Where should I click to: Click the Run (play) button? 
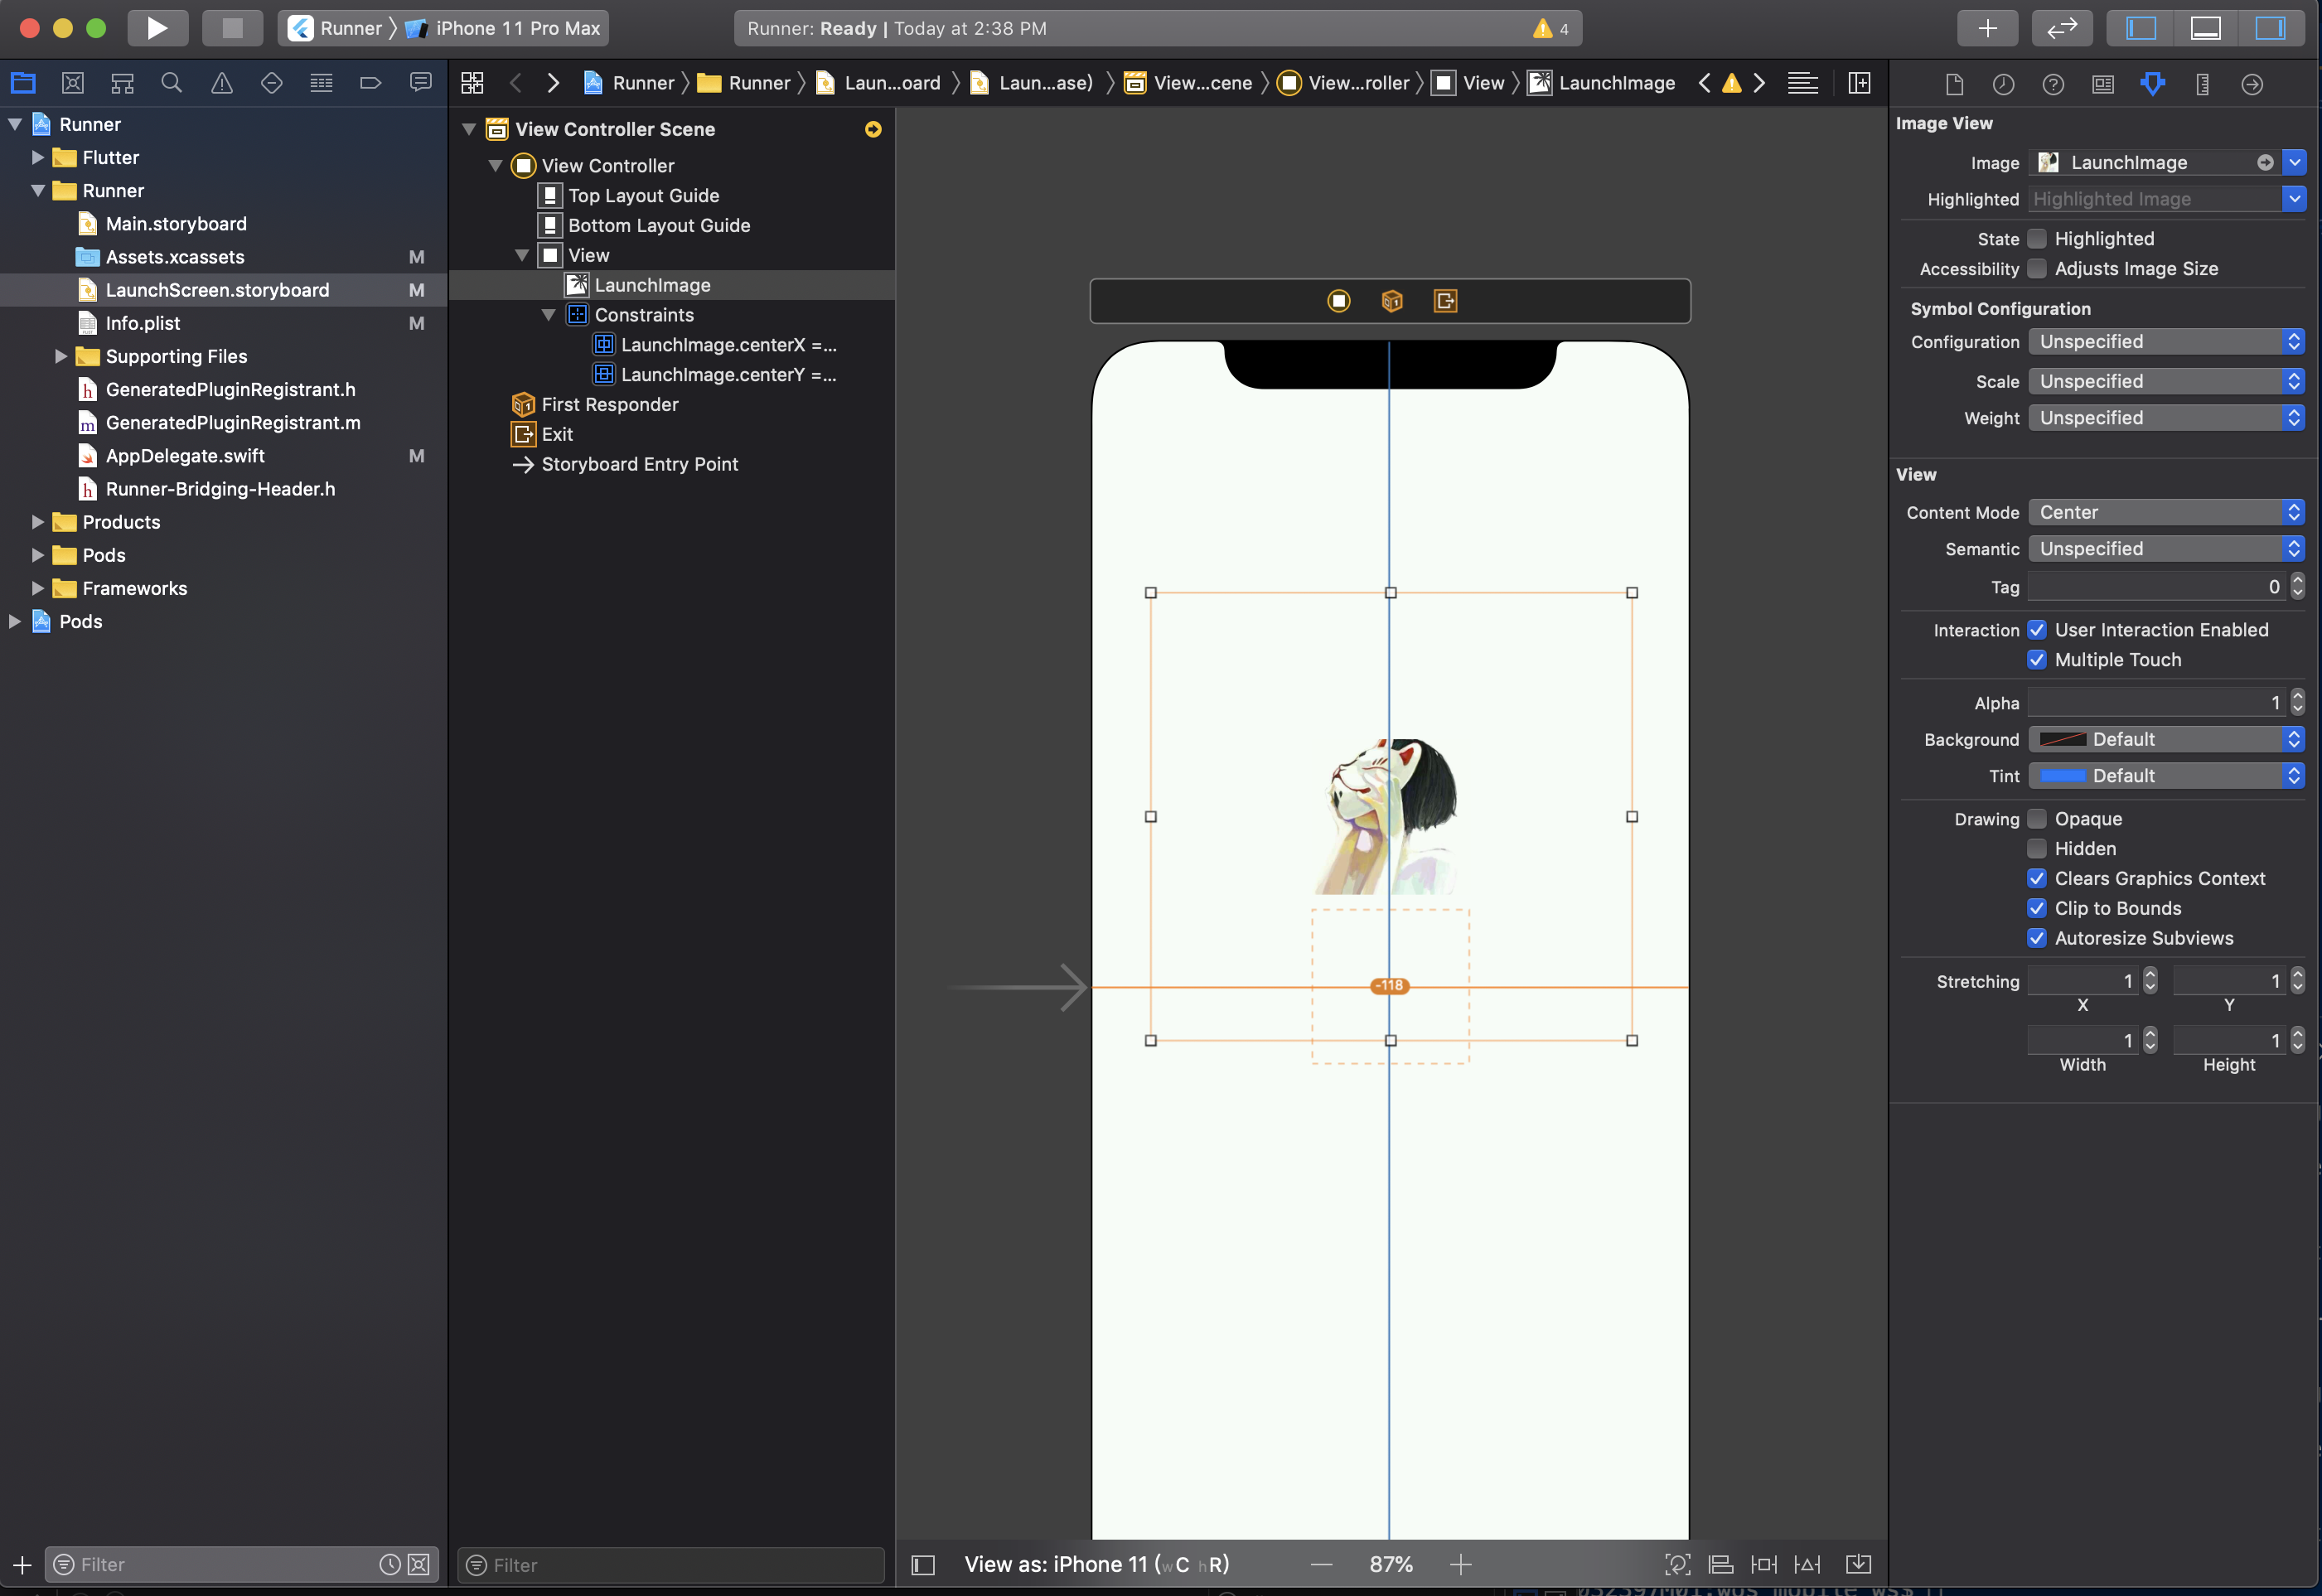click(157, 28)
